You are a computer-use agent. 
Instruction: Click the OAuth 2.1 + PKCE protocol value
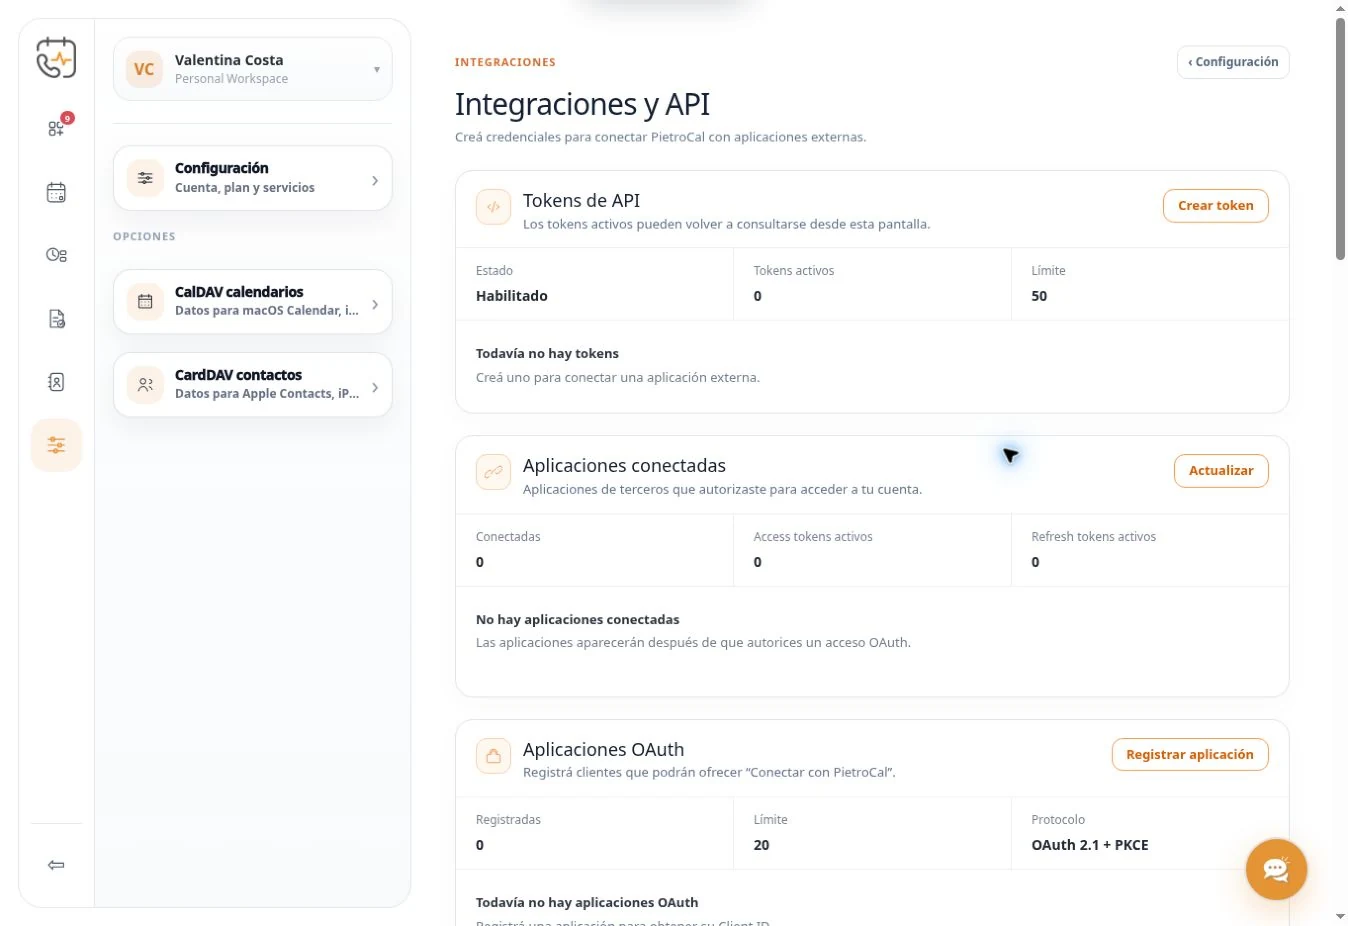(x=1090, y=845)
